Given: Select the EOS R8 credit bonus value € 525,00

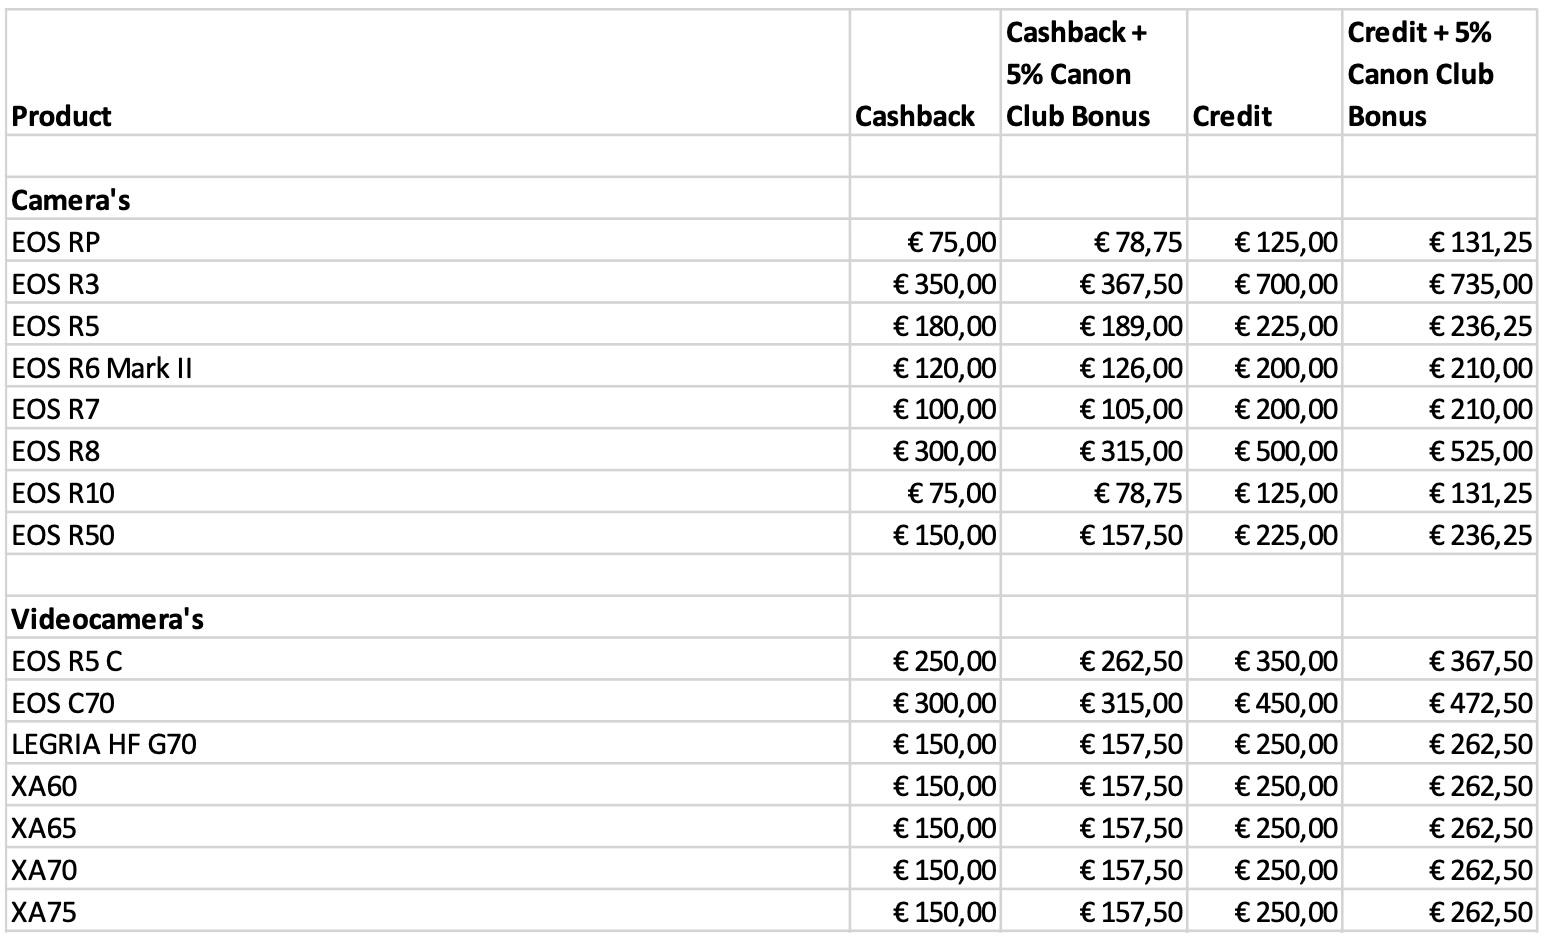Looking at the screenshot, I should (1480, 451).
